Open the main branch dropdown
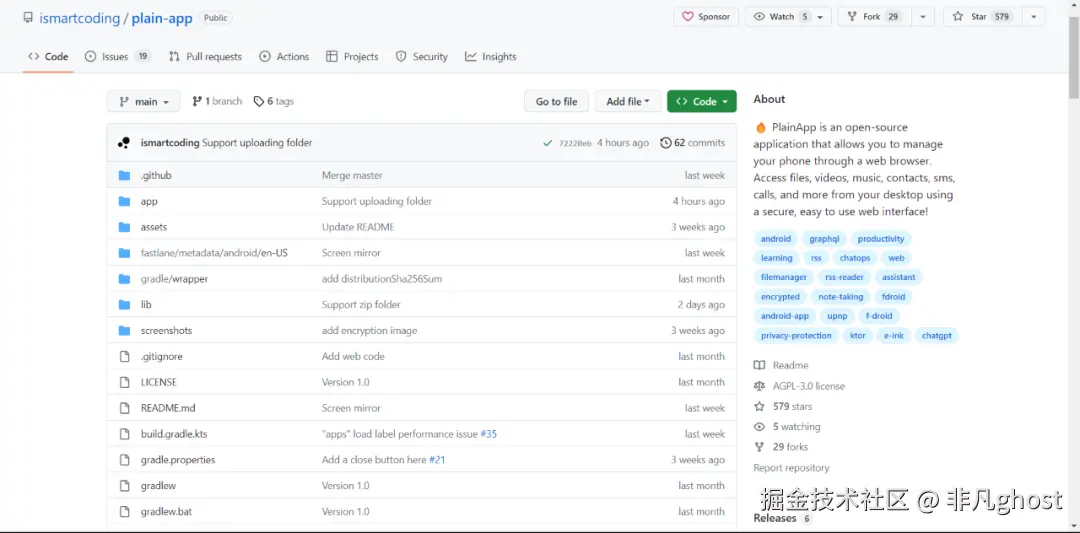Image resolution: width=1080 pixels, height=533 pixels. (x=143, y=101)
